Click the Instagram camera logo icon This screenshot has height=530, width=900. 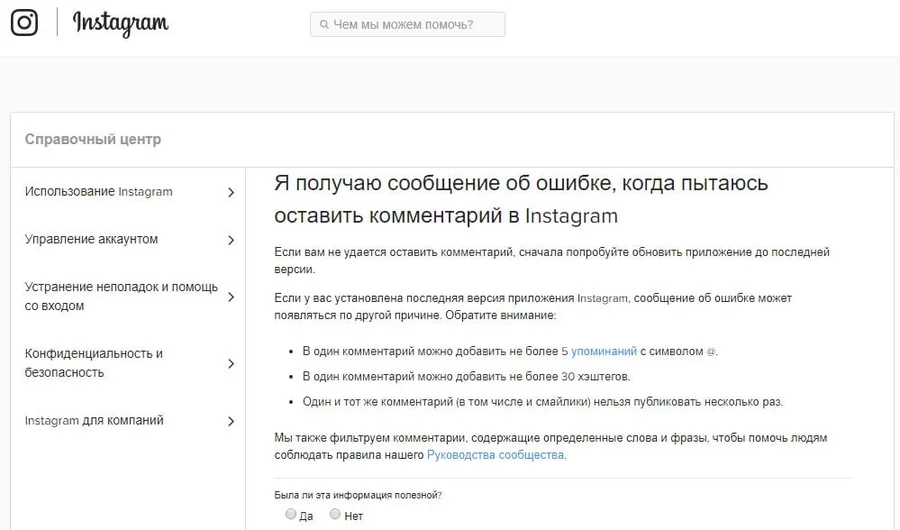click(24, 23)
